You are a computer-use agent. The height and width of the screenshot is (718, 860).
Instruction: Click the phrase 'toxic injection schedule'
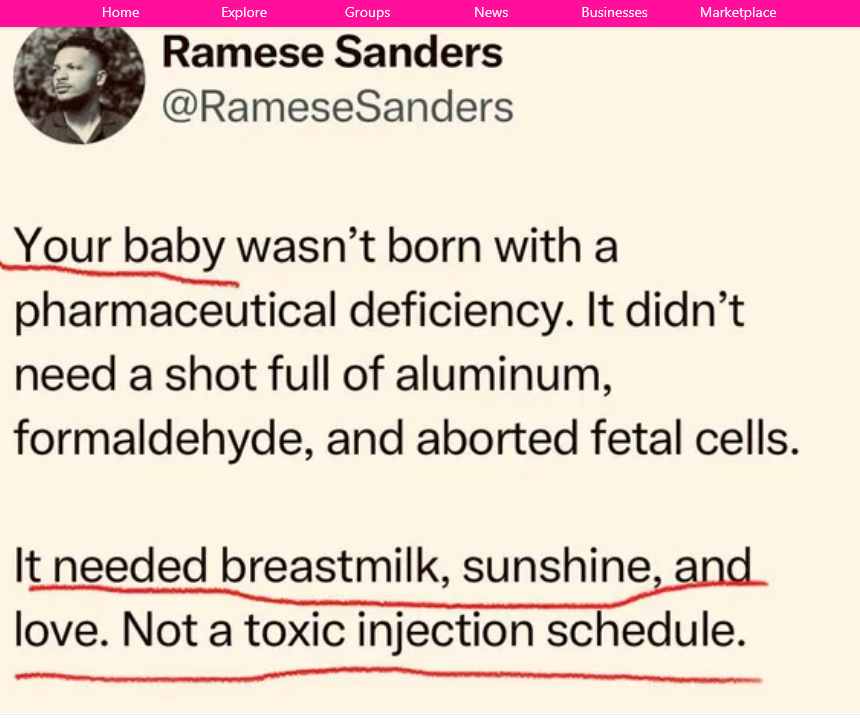coord(495,630)
